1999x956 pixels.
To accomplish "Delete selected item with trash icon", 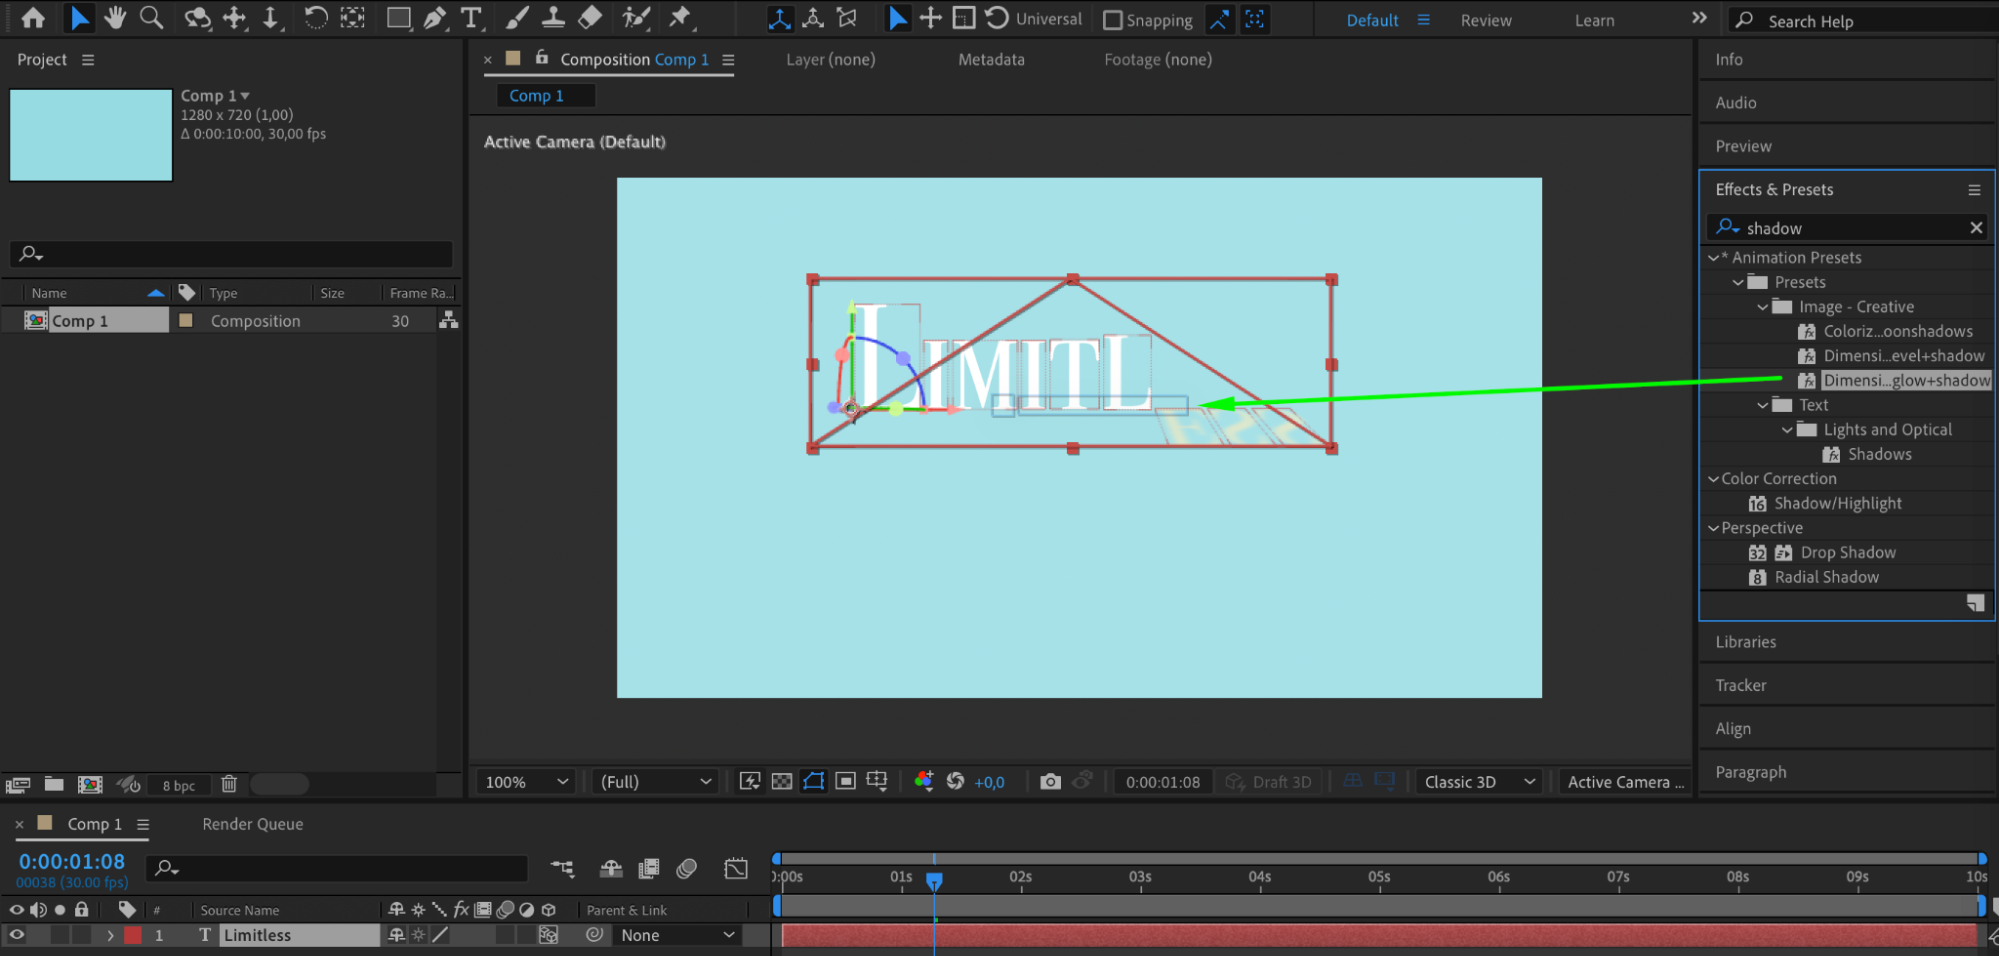I will pos(229,785).
